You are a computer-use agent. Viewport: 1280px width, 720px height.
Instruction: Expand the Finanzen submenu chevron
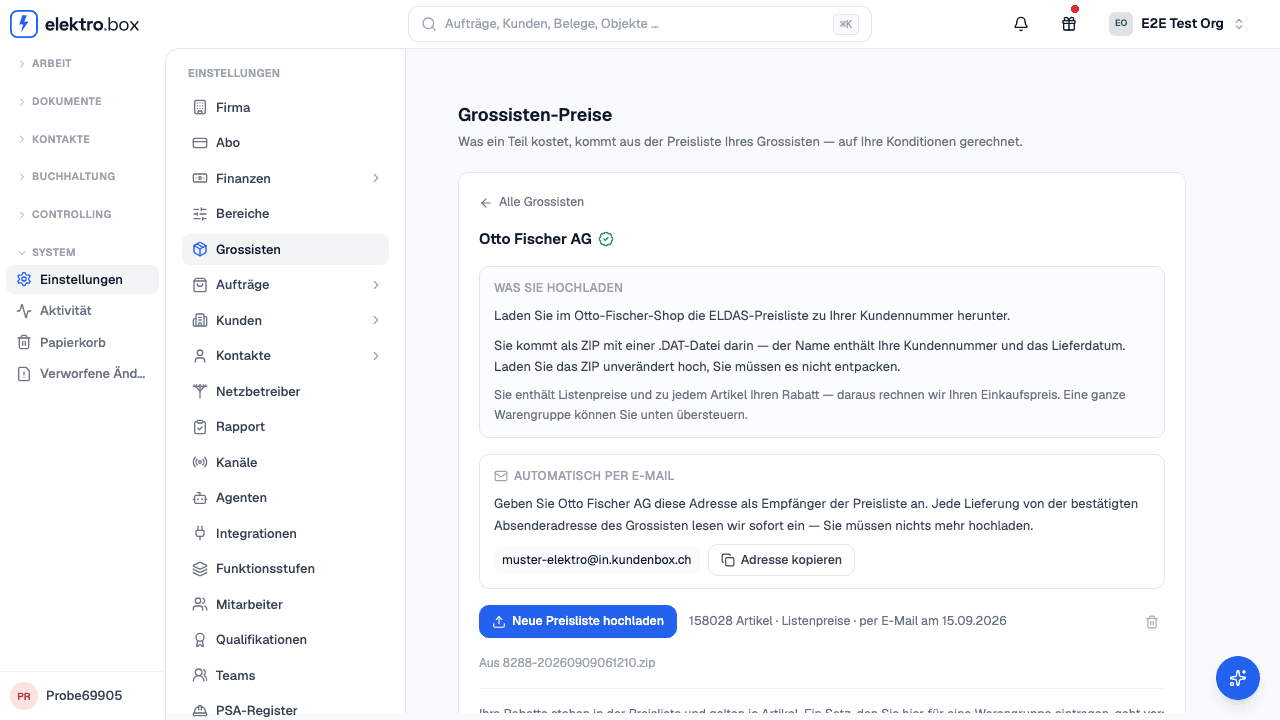click(376, 178)
